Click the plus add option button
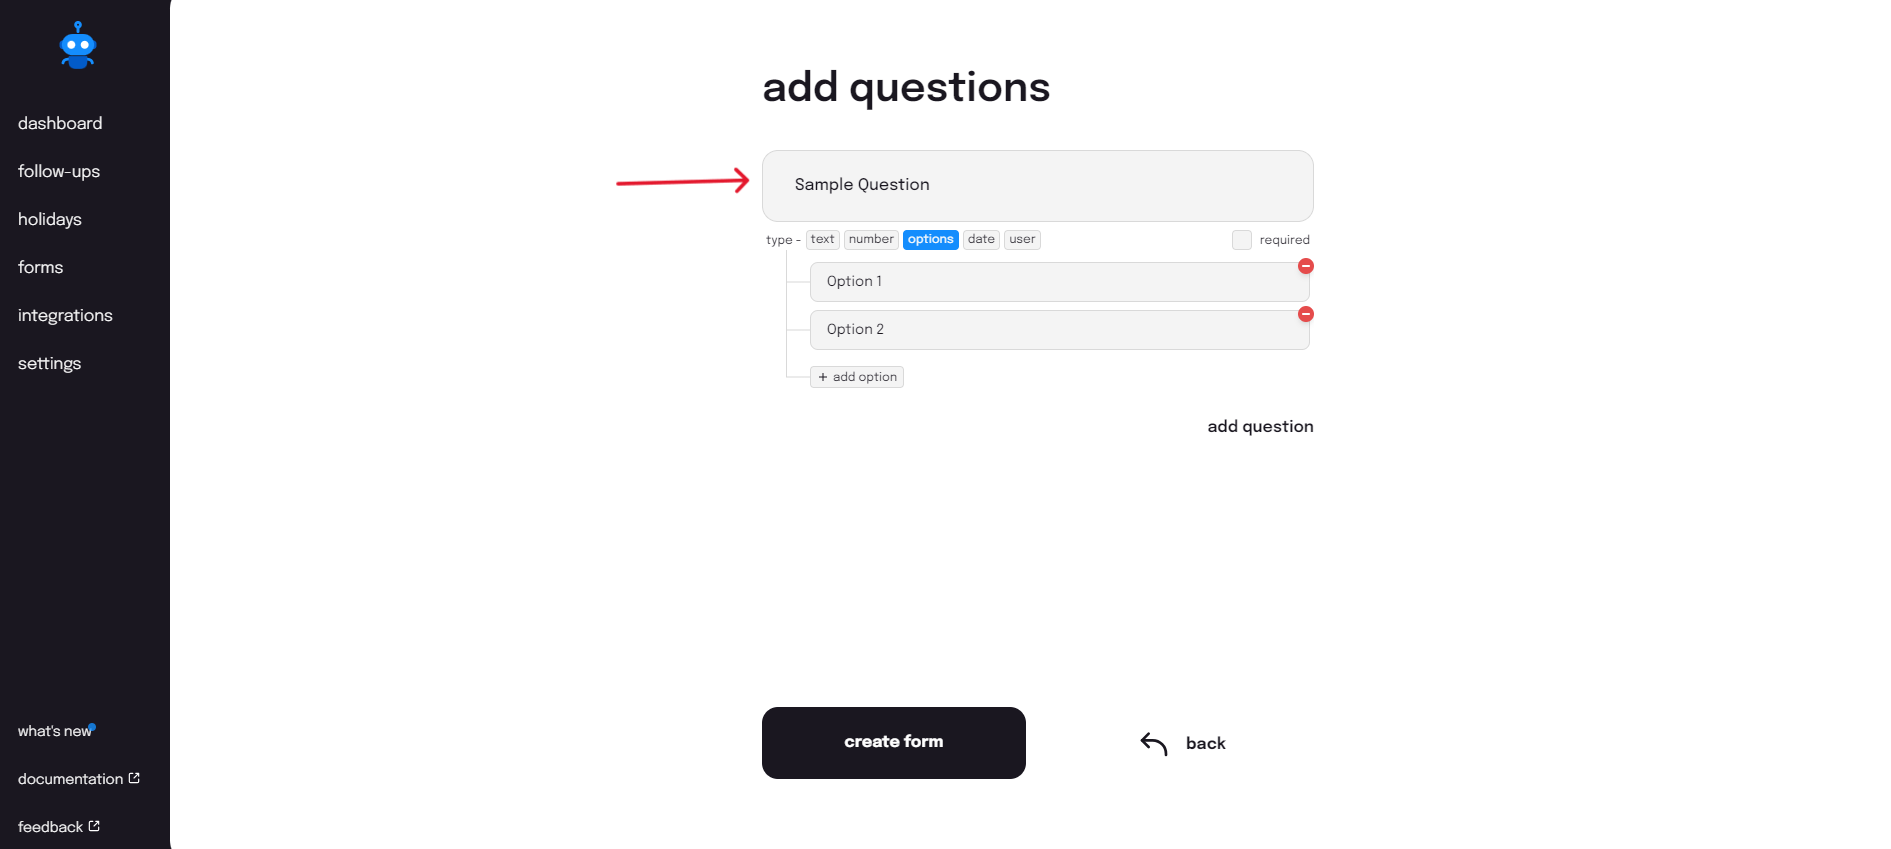 pyautogui.click(x=857, y=377)
